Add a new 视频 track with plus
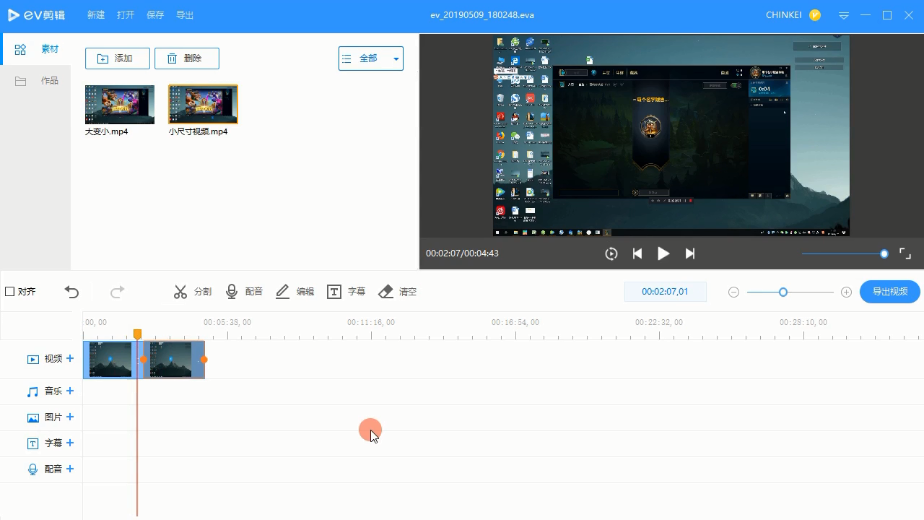Screen dimensions: 924x520 (x=70, y=358)
